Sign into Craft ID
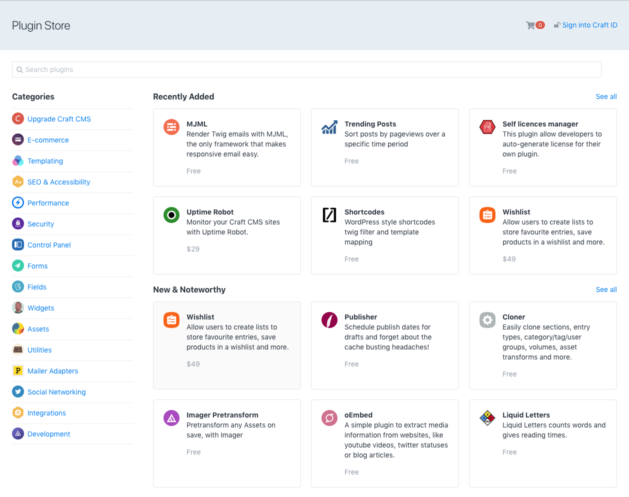The height and width of the screenshot is (497, 629). [x=589, y=25]
